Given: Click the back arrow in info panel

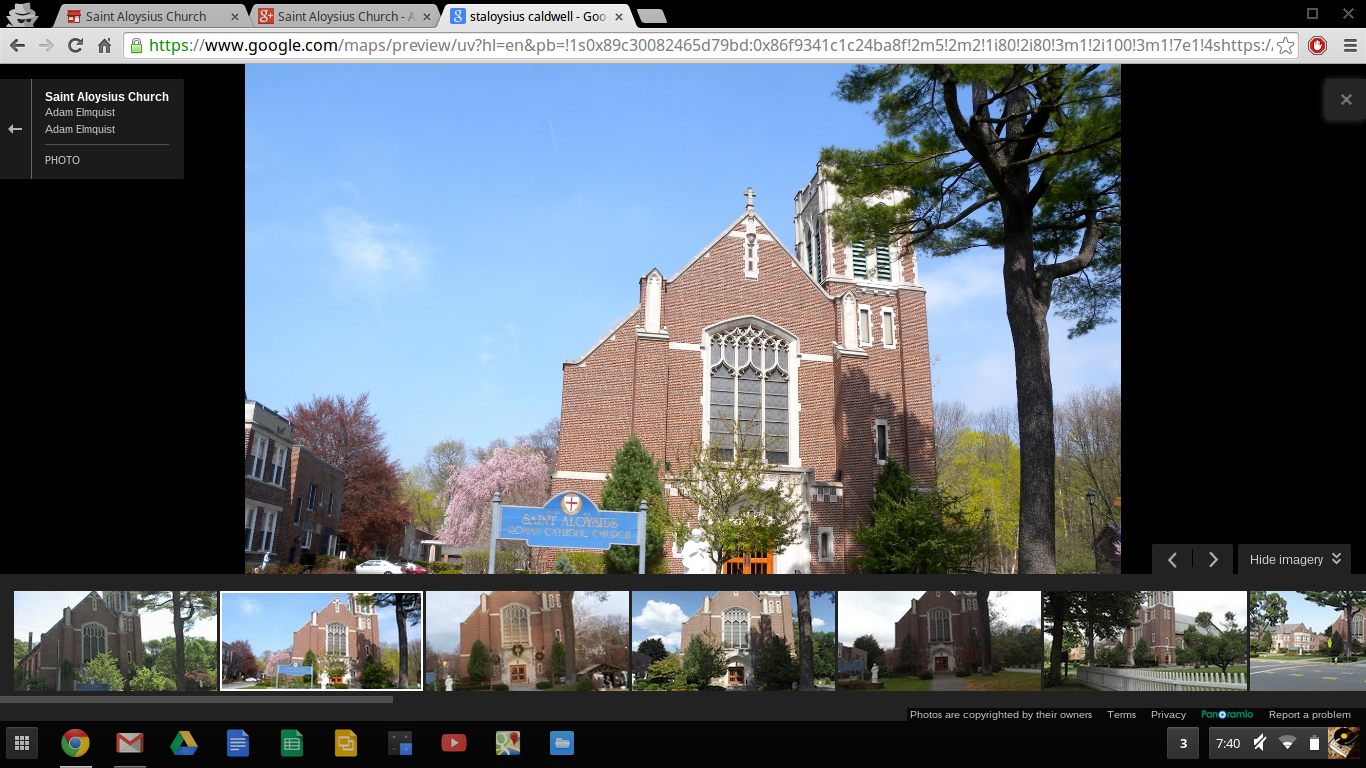Looking at the screenshot, I should coord(15,129).
